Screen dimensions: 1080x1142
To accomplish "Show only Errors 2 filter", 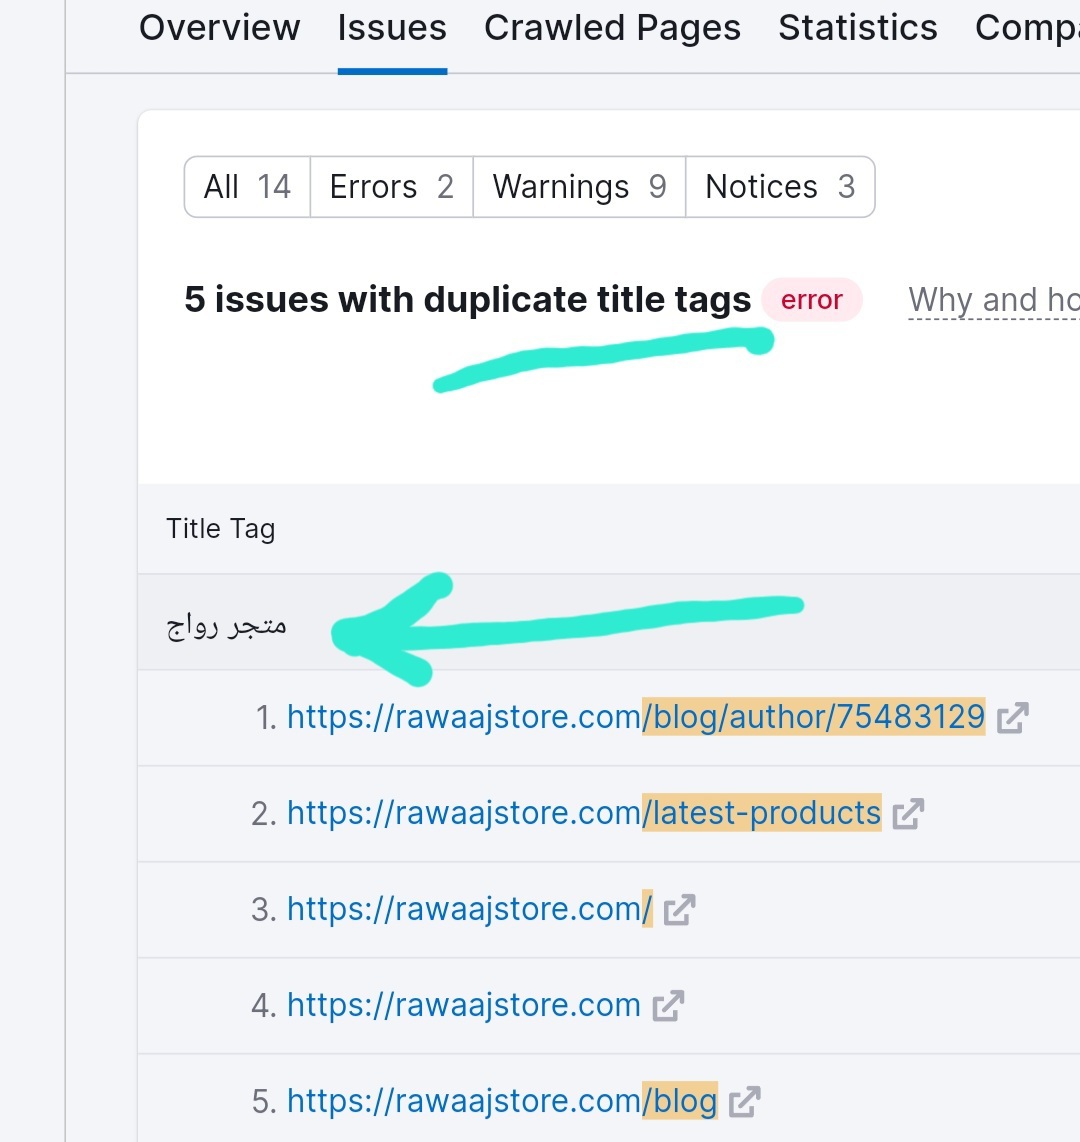I will pos(391,187).
